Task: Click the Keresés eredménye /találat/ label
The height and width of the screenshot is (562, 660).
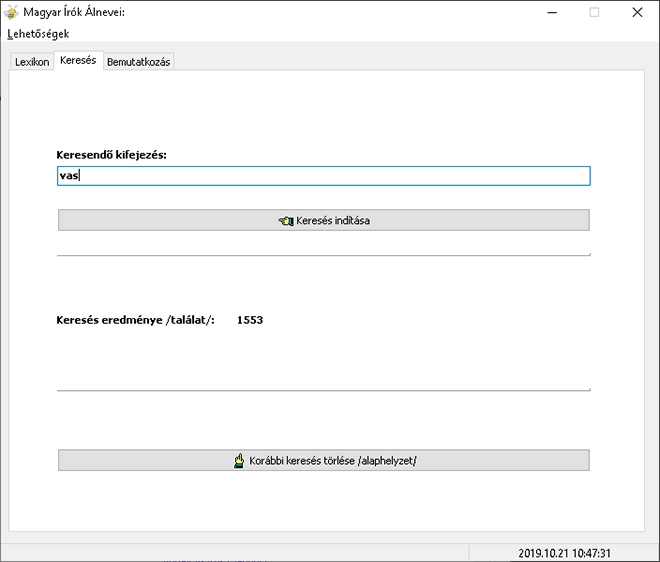Action: pyautogui.click(x=136, y=320)
